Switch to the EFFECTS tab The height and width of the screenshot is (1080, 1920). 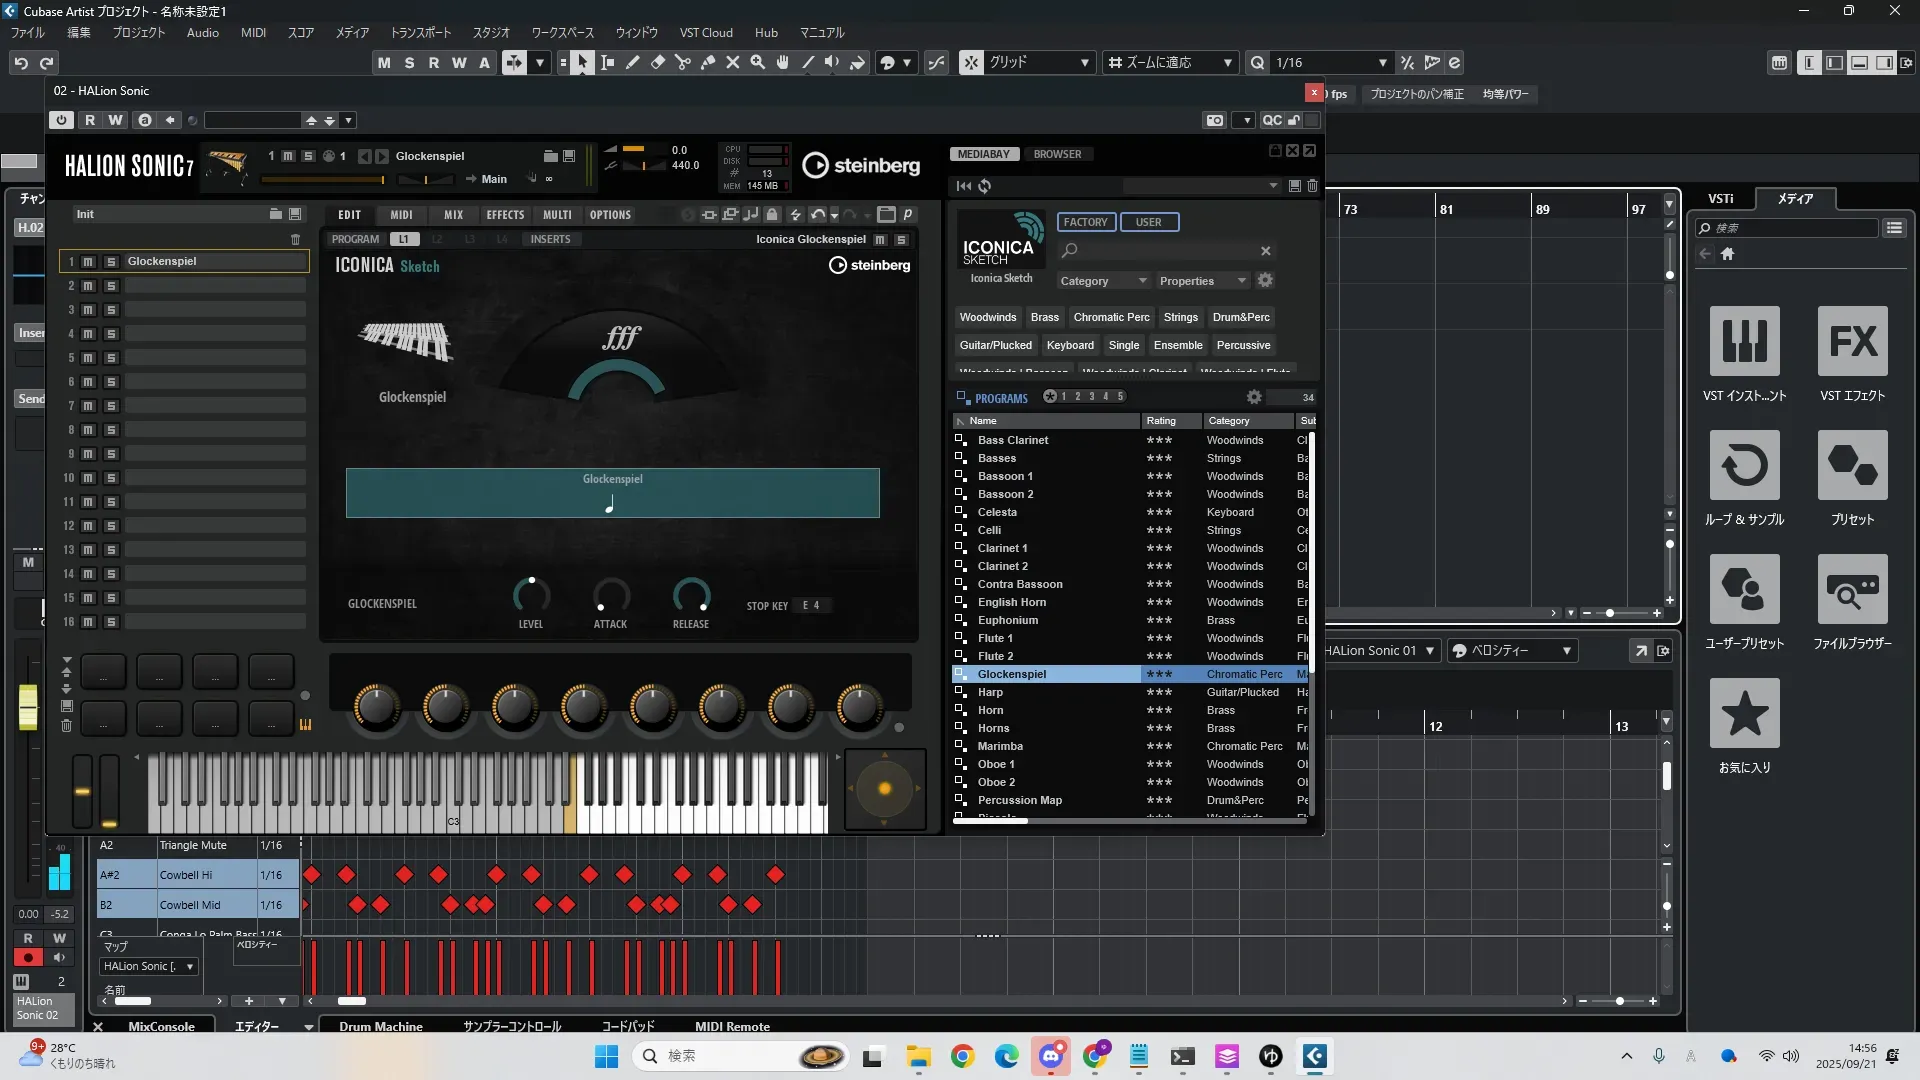(505, 215)
